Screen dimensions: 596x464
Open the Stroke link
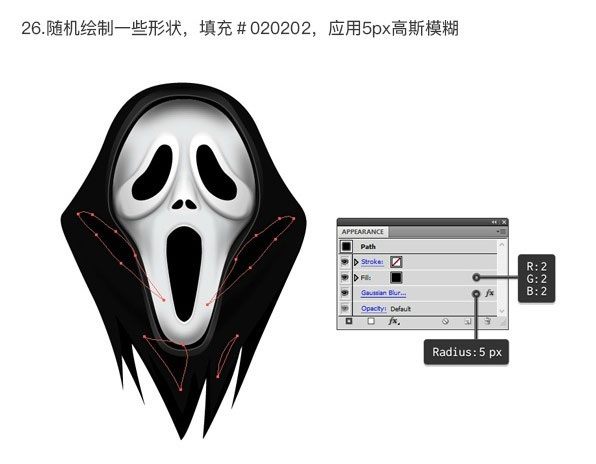[372, 262]
